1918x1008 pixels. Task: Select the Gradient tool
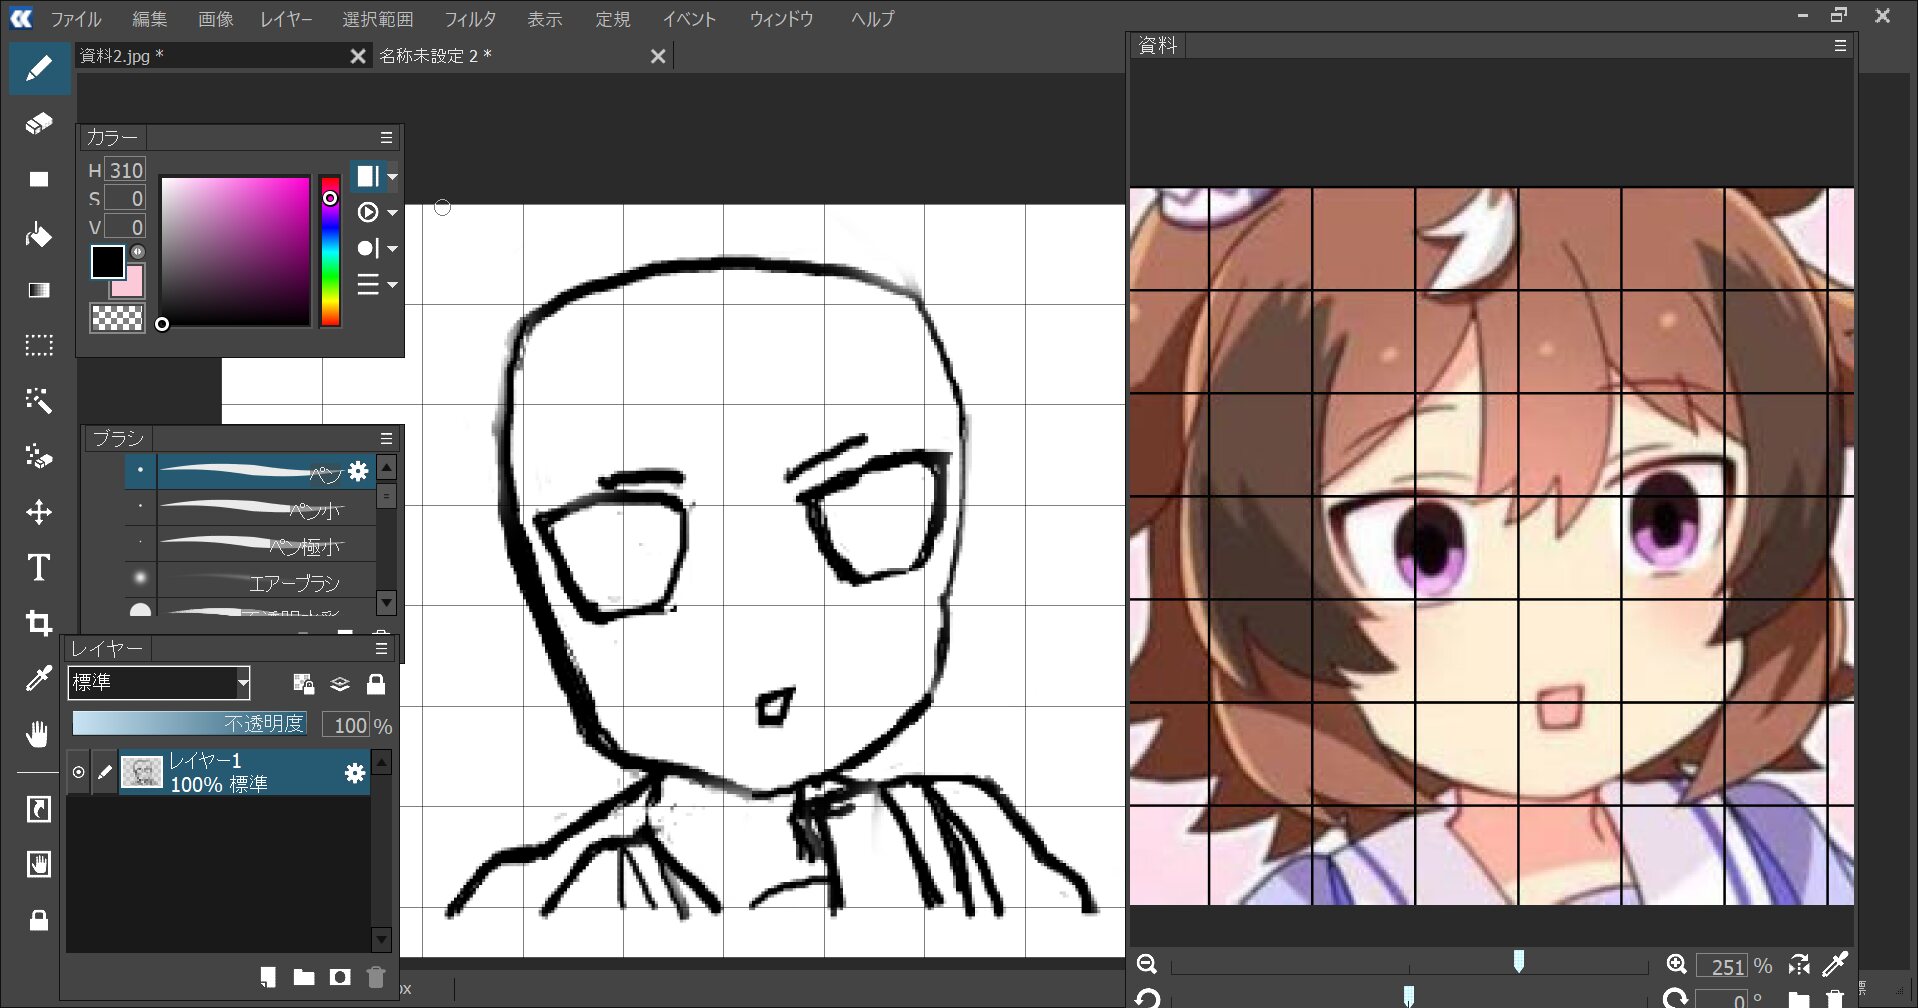tap(38, 290)
